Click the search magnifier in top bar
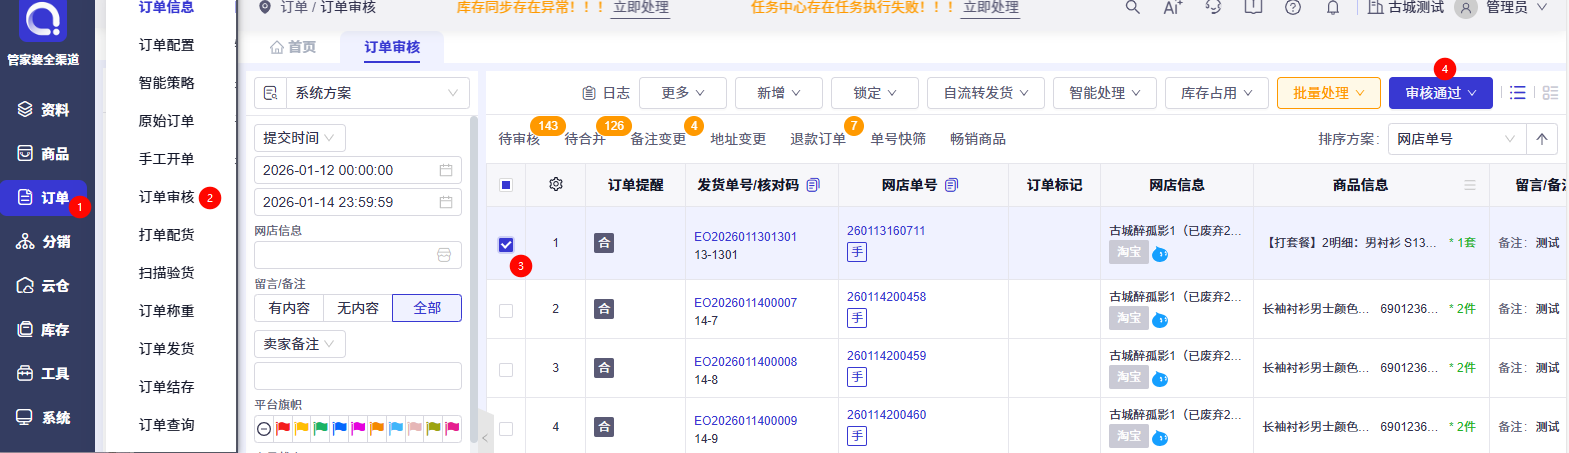 [1132, 7]
